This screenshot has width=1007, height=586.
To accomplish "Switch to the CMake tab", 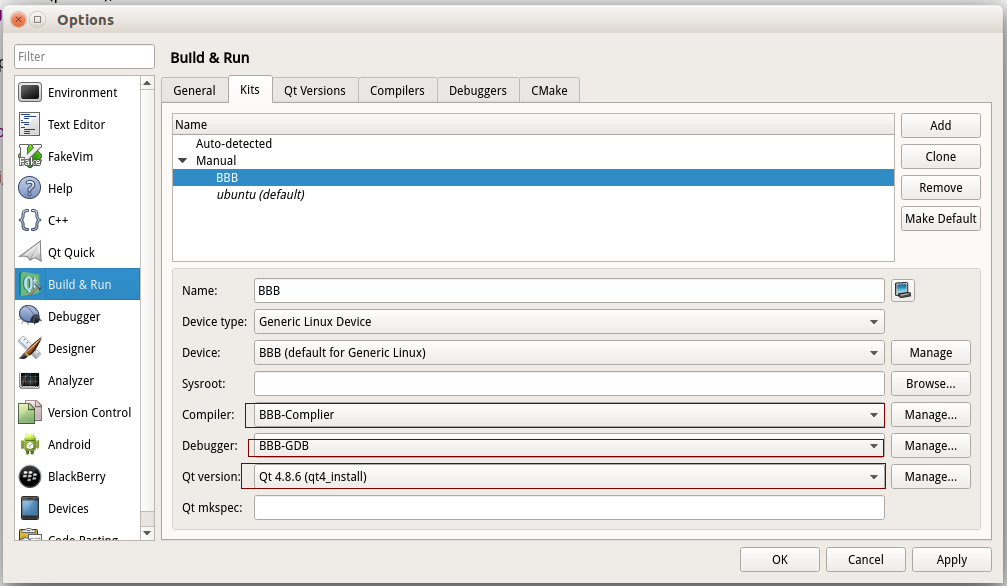I will (x=549, y=91).
